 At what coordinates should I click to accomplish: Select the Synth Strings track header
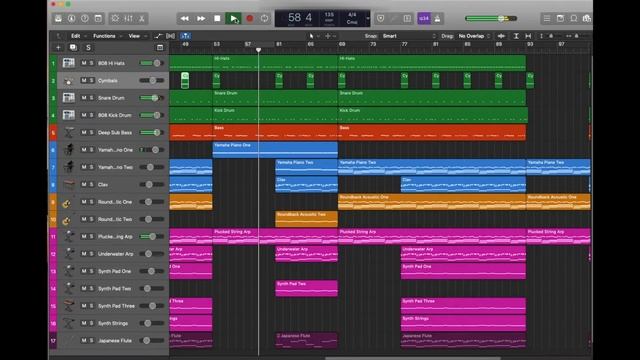(x=113, y=323)
